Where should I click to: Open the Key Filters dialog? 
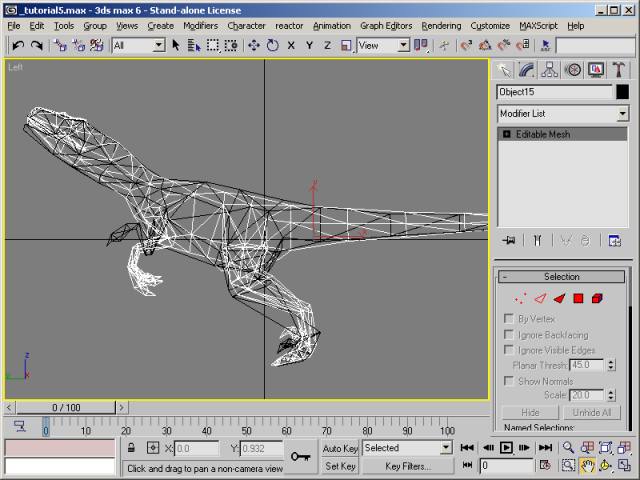408,466
